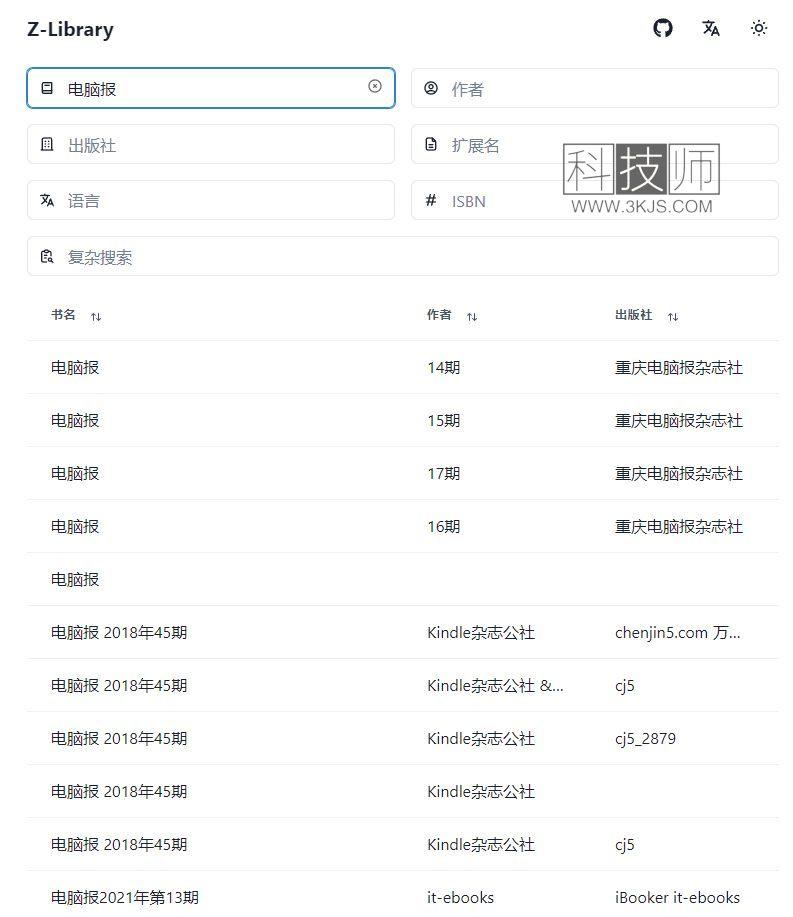Click the 出版社 column header

pos(633,315)
